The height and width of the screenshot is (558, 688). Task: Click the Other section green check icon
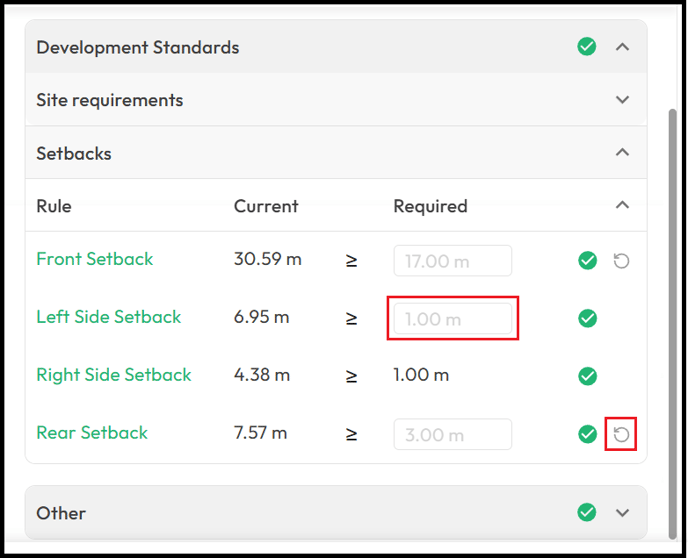point(587,512)
